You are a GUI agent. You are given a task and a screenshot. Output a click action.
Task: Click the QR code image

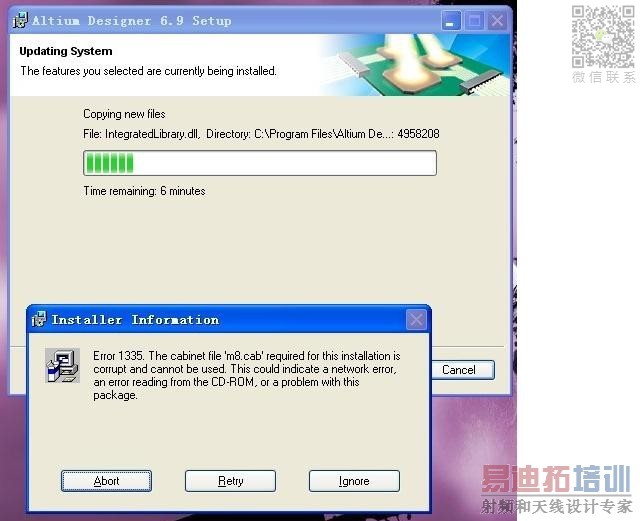603,37
